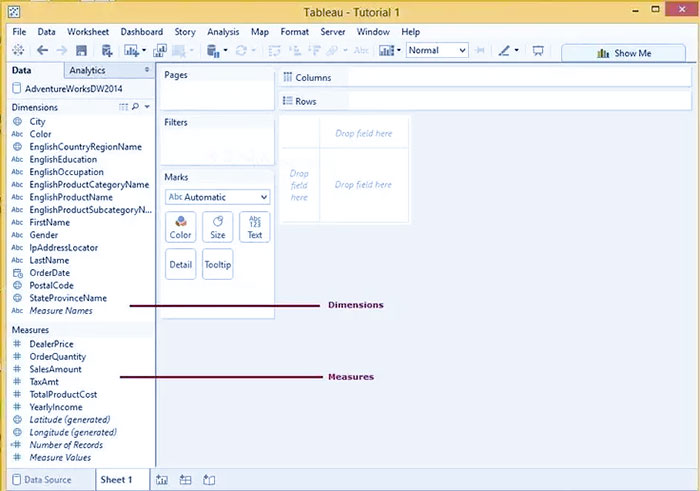Enter presentation mode
The height and width of the screenshot is (491, 700).
[x=538, y=50]
